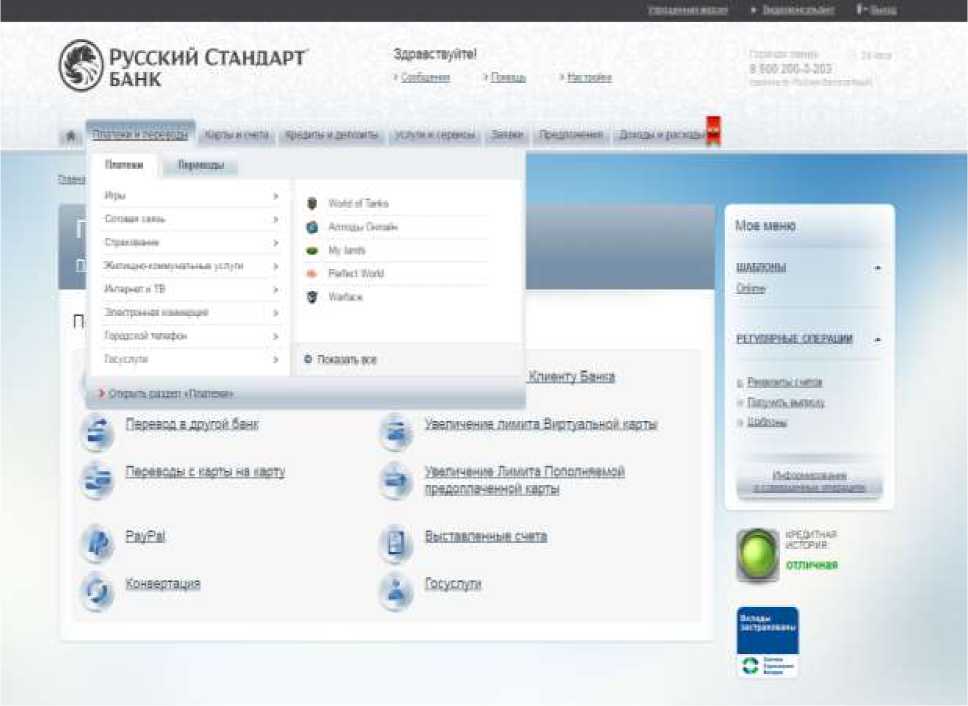This screenshot has height=706, width=968.
Task: Click the icon beside Увеличение лимита Виртуальной карты
Action: coord(396,431)
